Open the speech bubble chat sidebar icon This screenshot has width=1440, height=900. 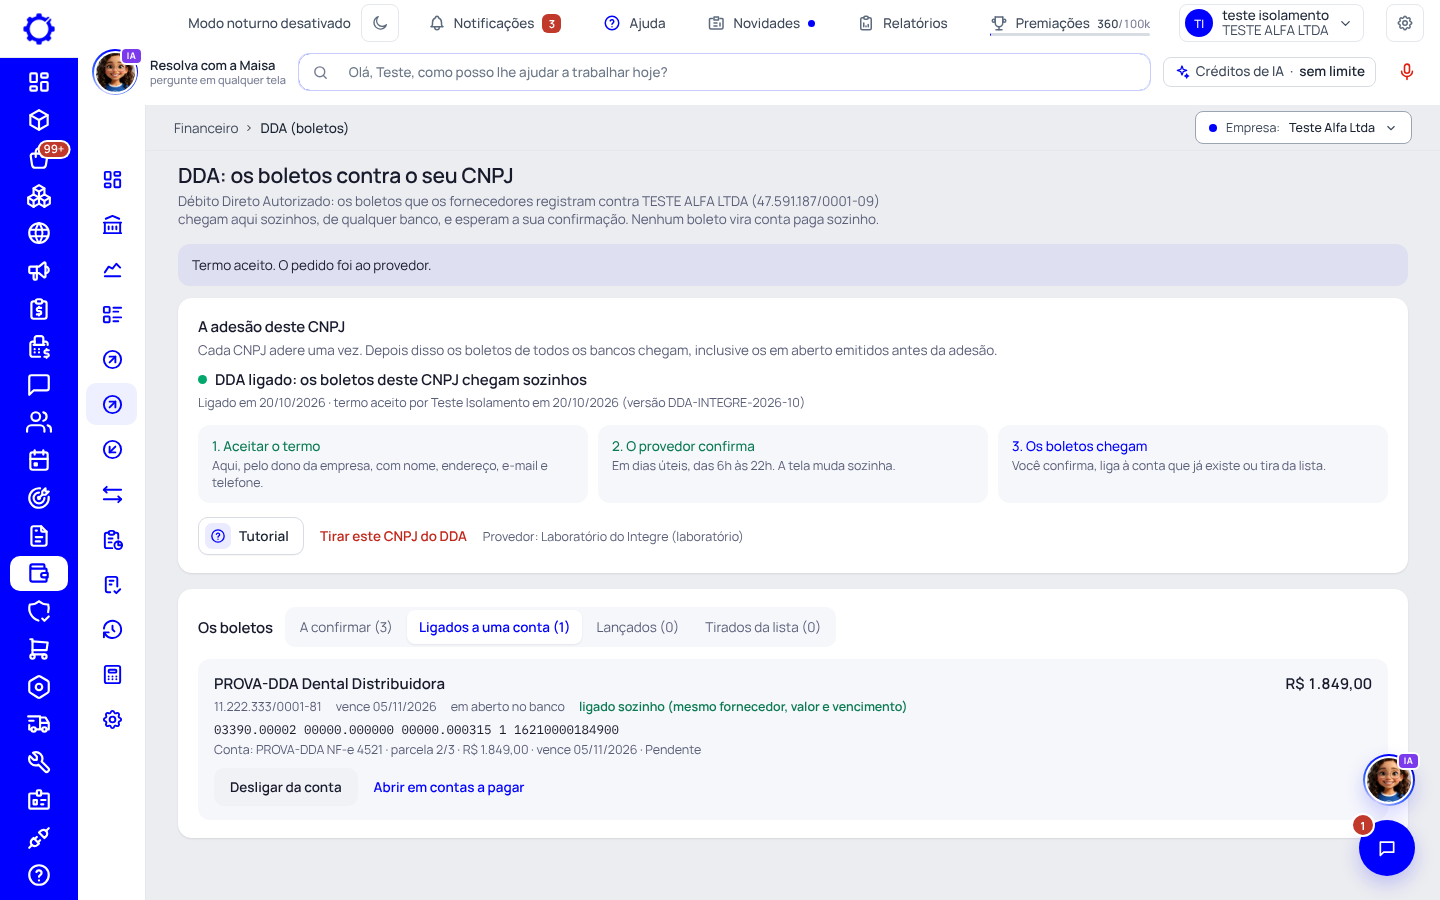coord(39,384)
